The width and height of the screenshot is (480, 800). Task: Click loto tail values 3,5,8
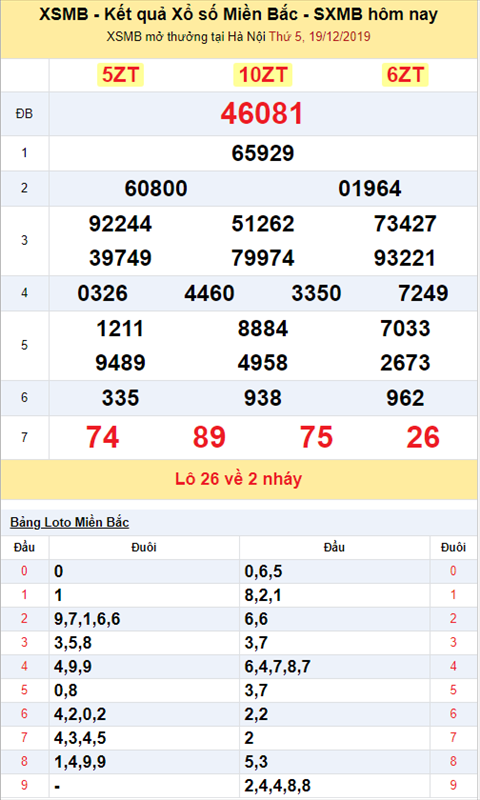point(73,643)
